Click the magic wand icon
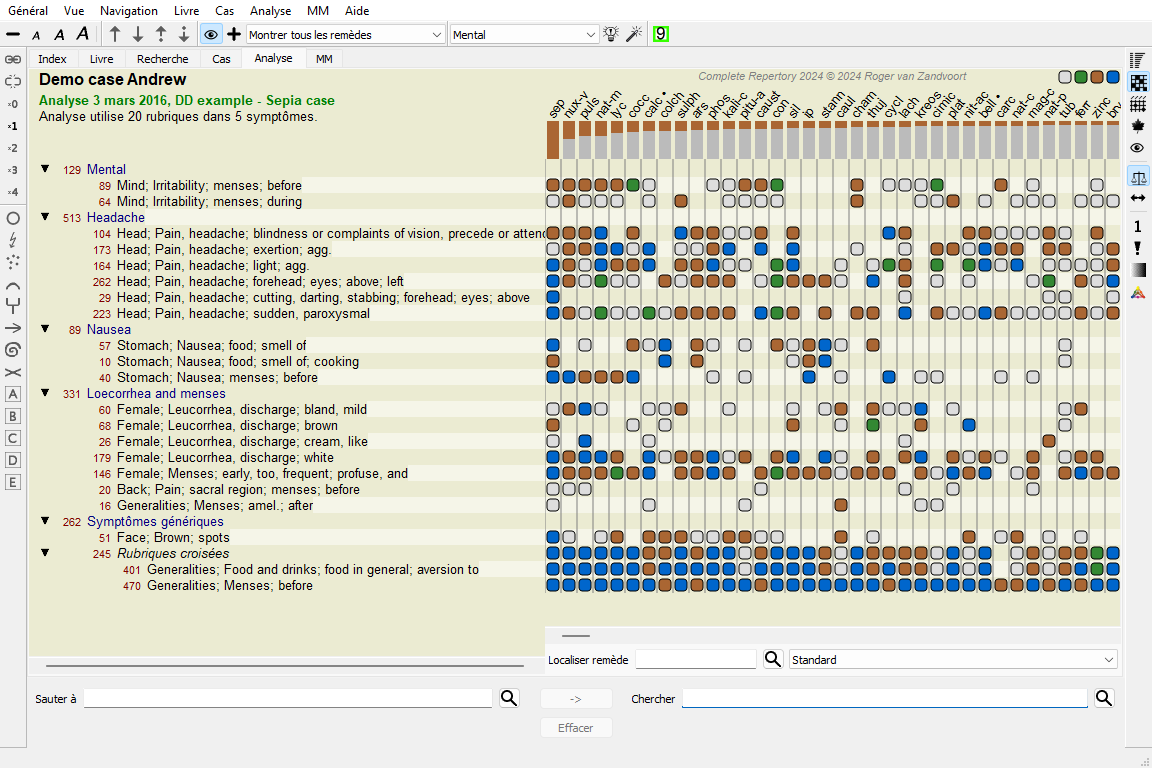Screen dimensions: 1152x768 [x=632, y=34]
